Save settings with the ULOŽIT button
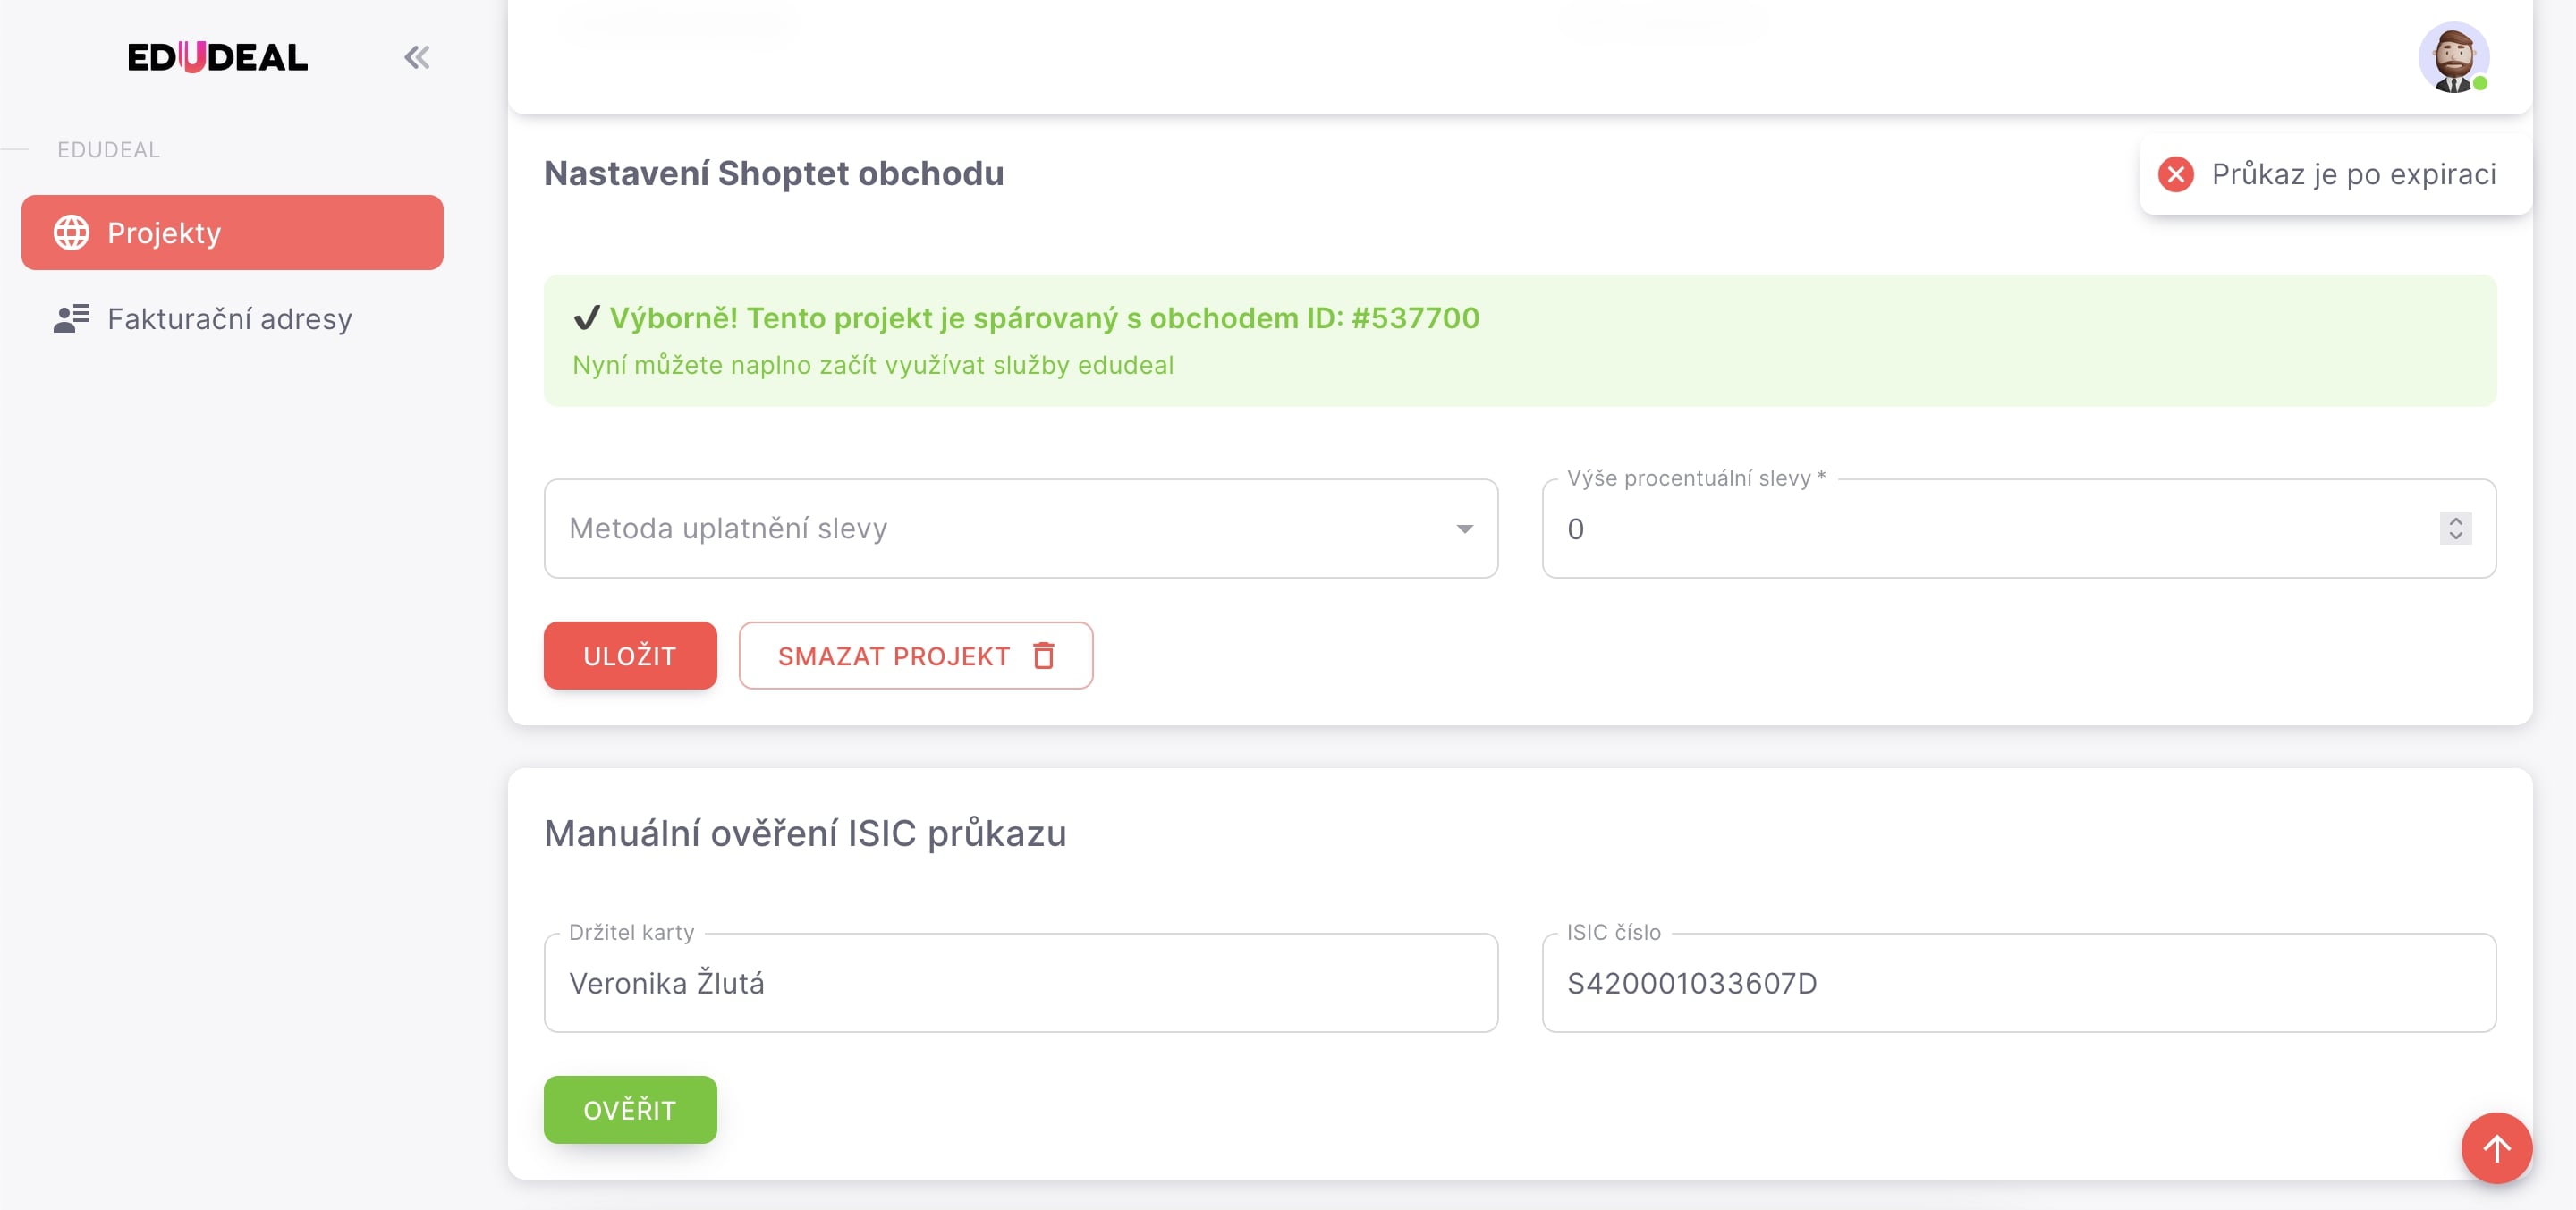The height and width of the screenshot is (1210, 2576). tap(630, 655)
